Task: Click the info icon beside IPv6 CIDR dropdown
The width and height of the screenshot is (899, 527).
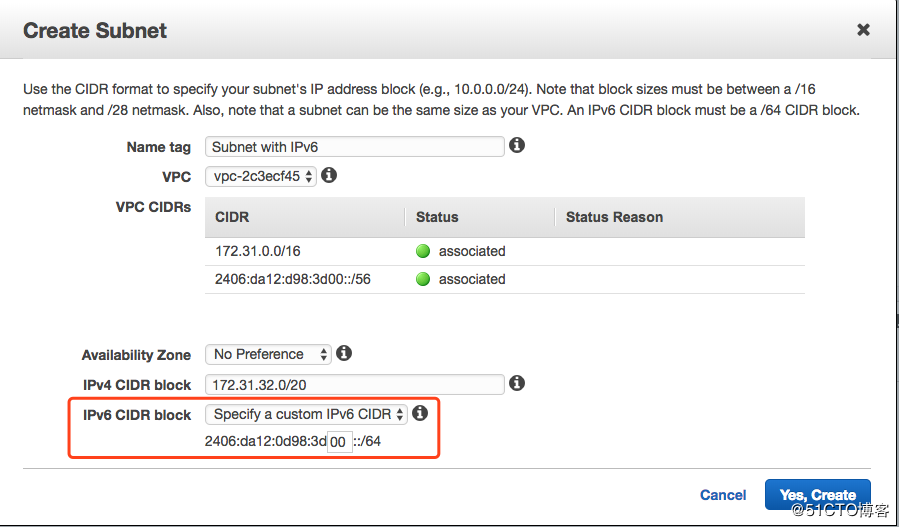Action: point(420,413)
